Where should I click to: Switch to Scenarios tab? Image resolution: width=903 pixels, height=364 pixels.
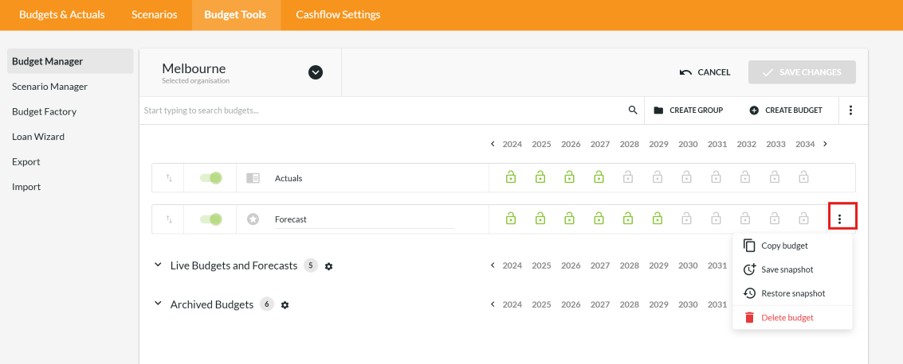[x=154, y=15]
